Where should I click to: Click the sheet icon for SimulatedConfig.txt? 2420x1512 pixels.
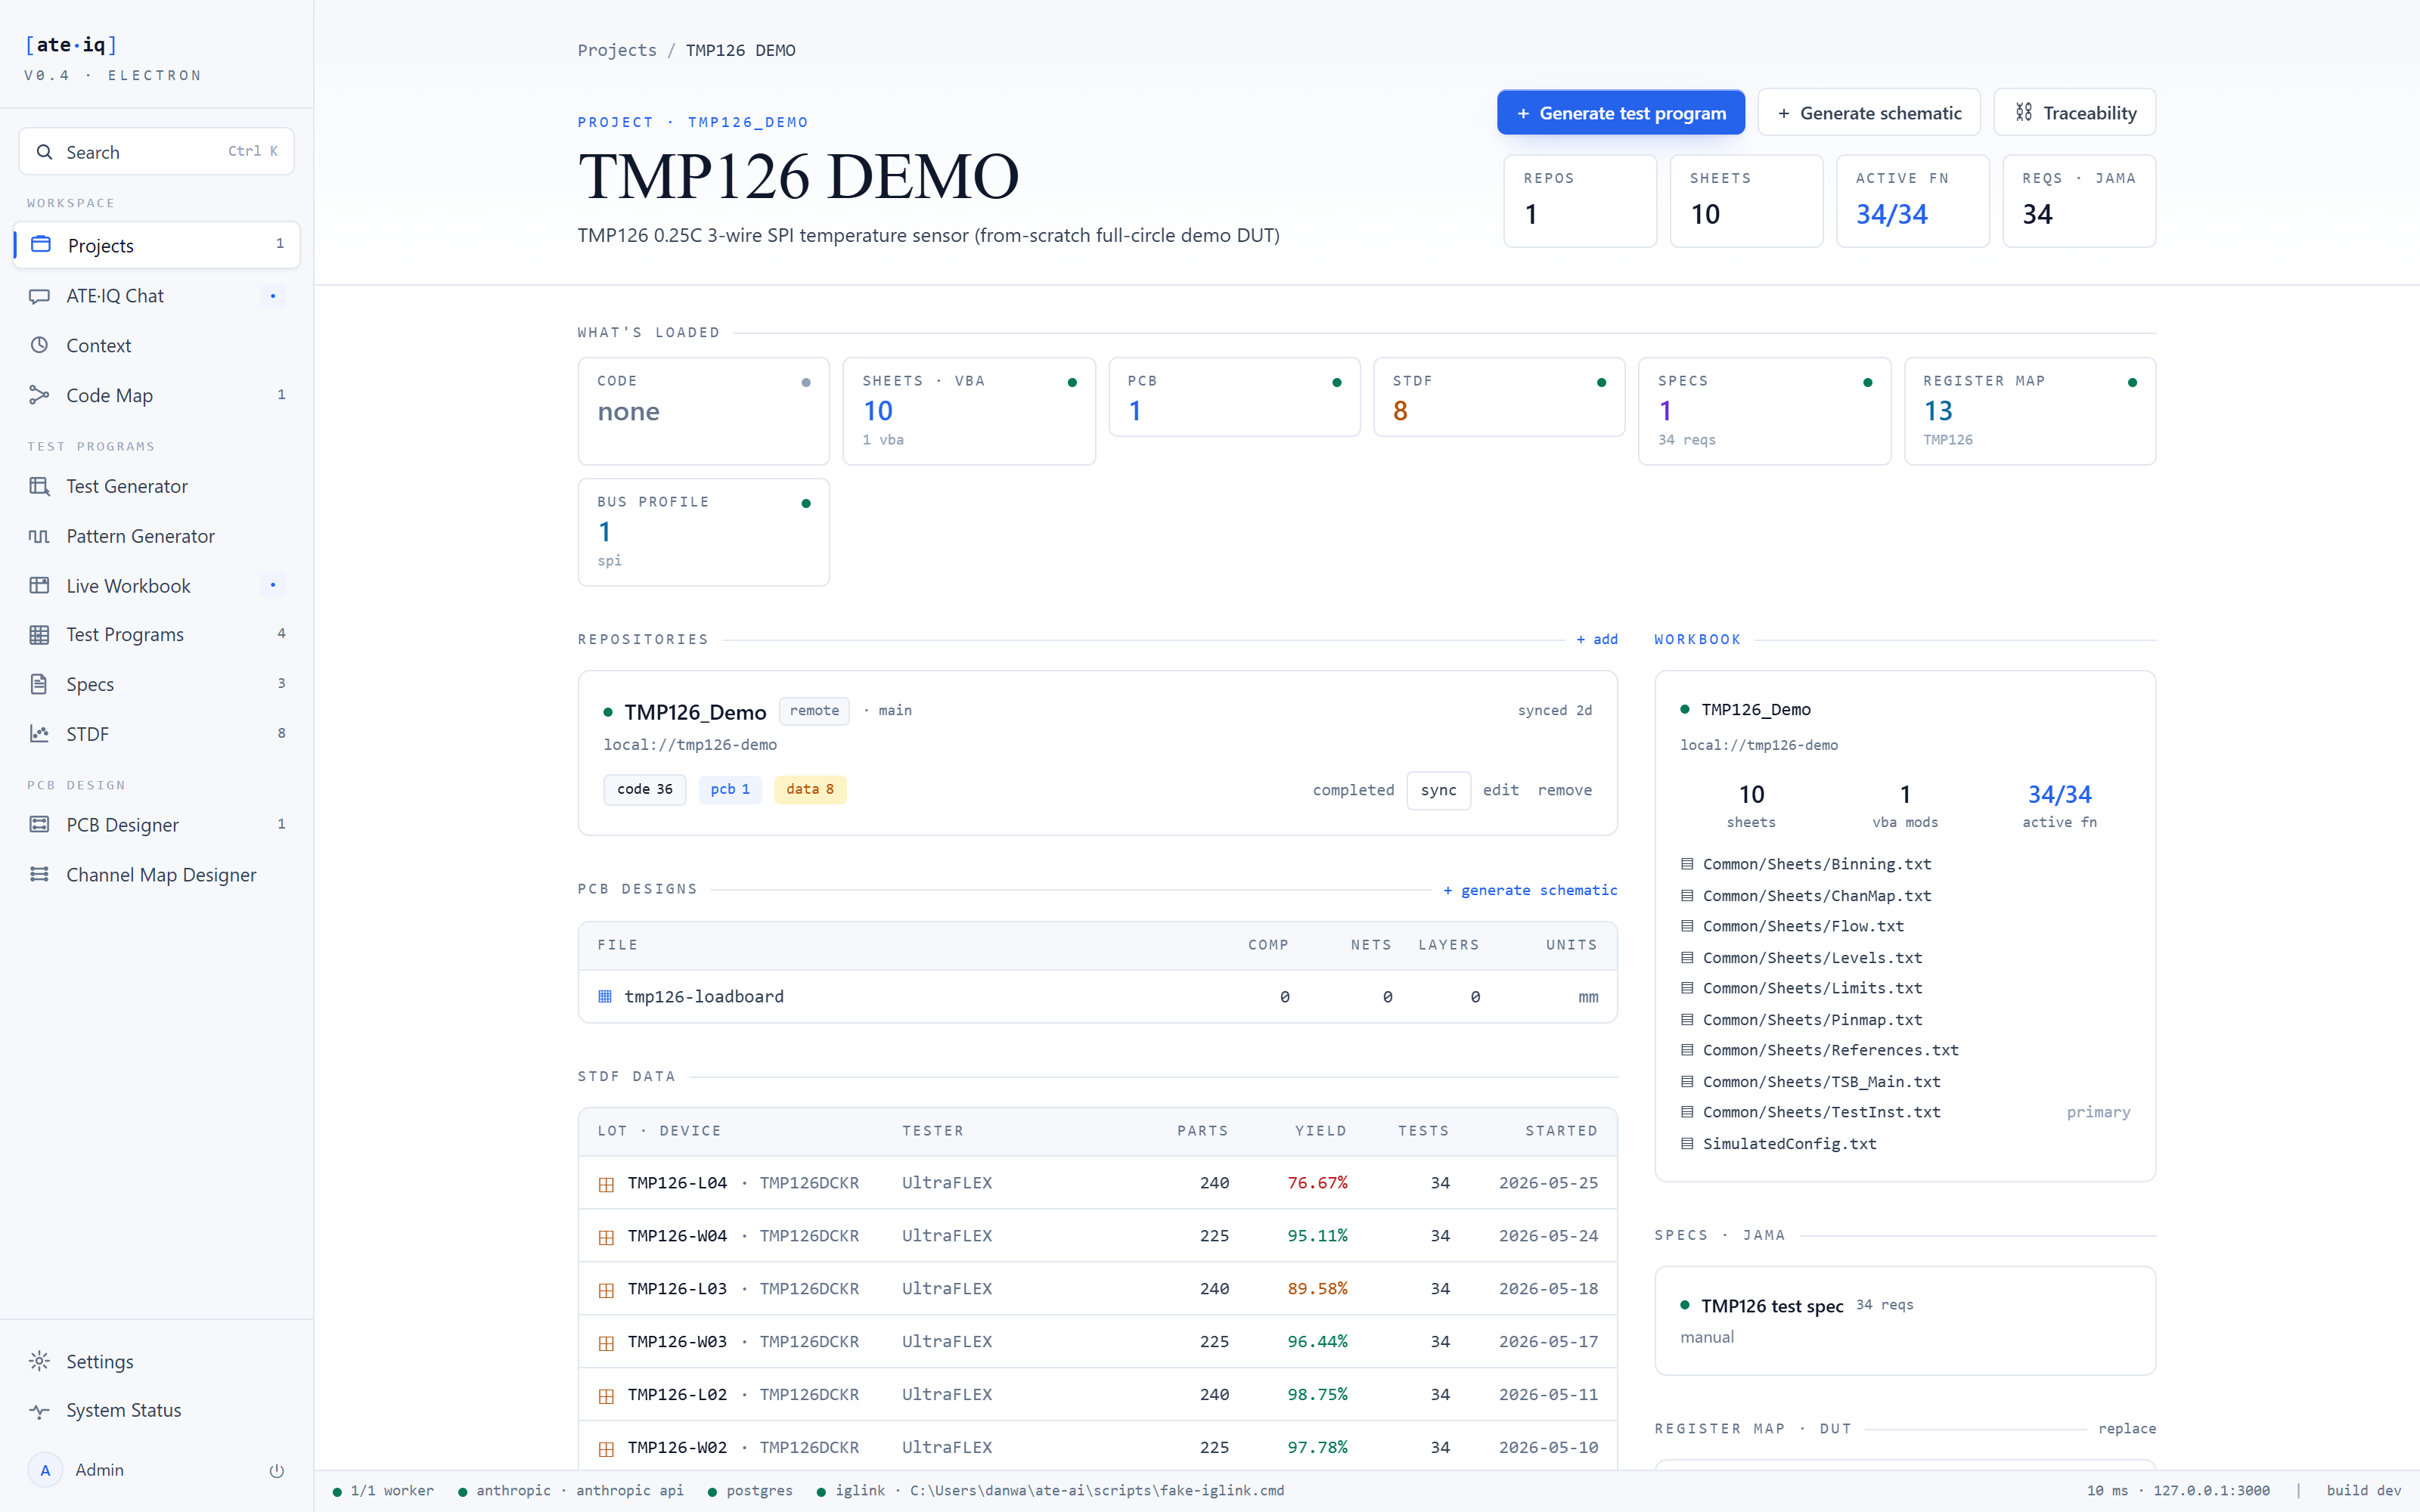(1687, 1143)
